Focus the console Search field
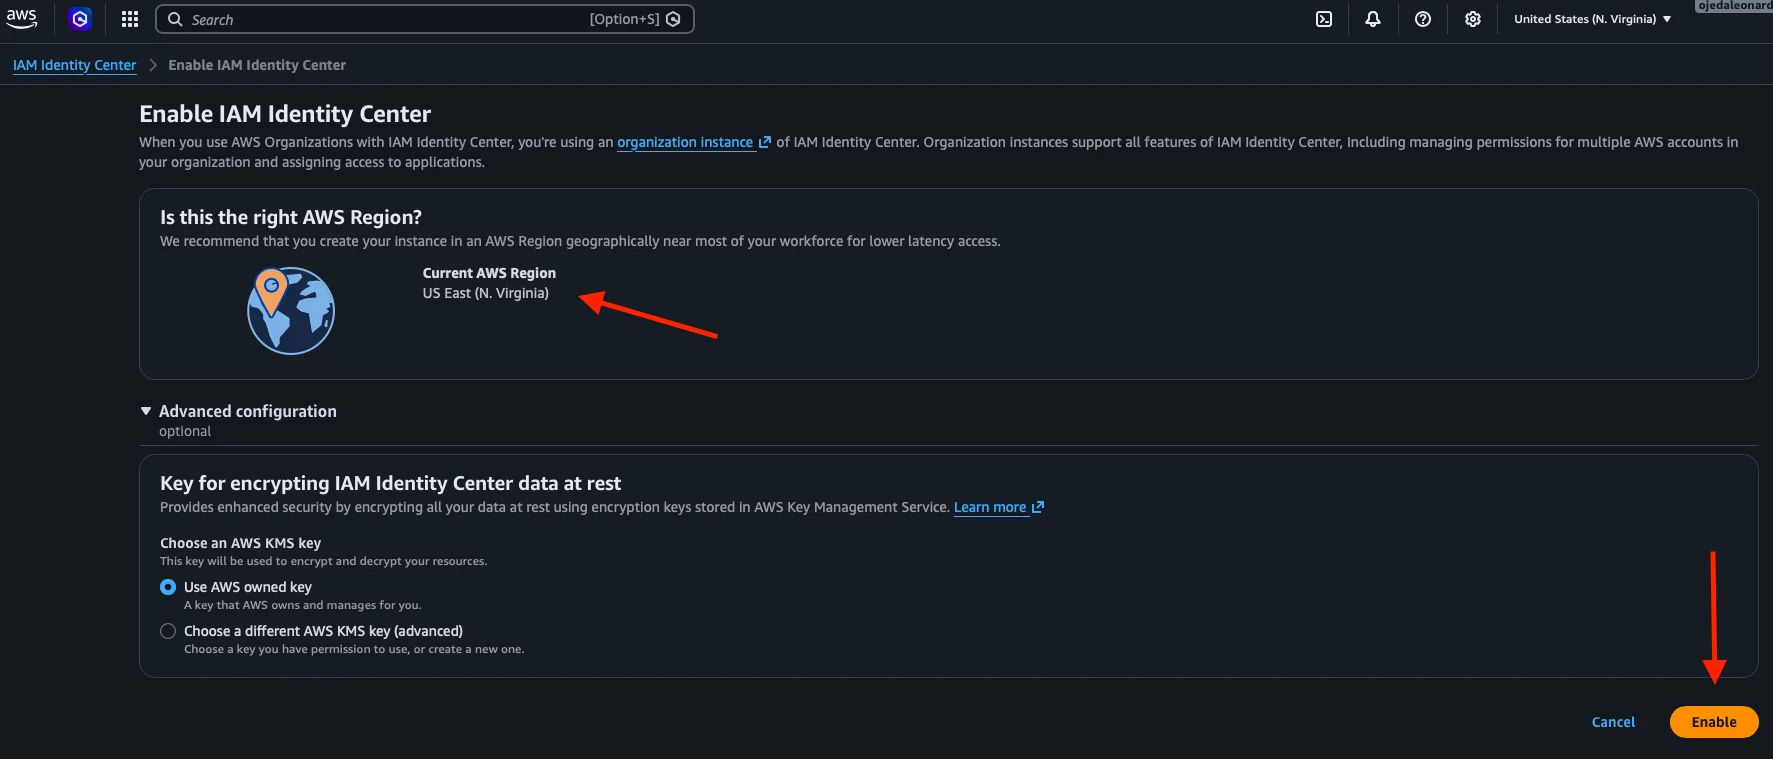1773x759 pixels. tap(425, 19)
